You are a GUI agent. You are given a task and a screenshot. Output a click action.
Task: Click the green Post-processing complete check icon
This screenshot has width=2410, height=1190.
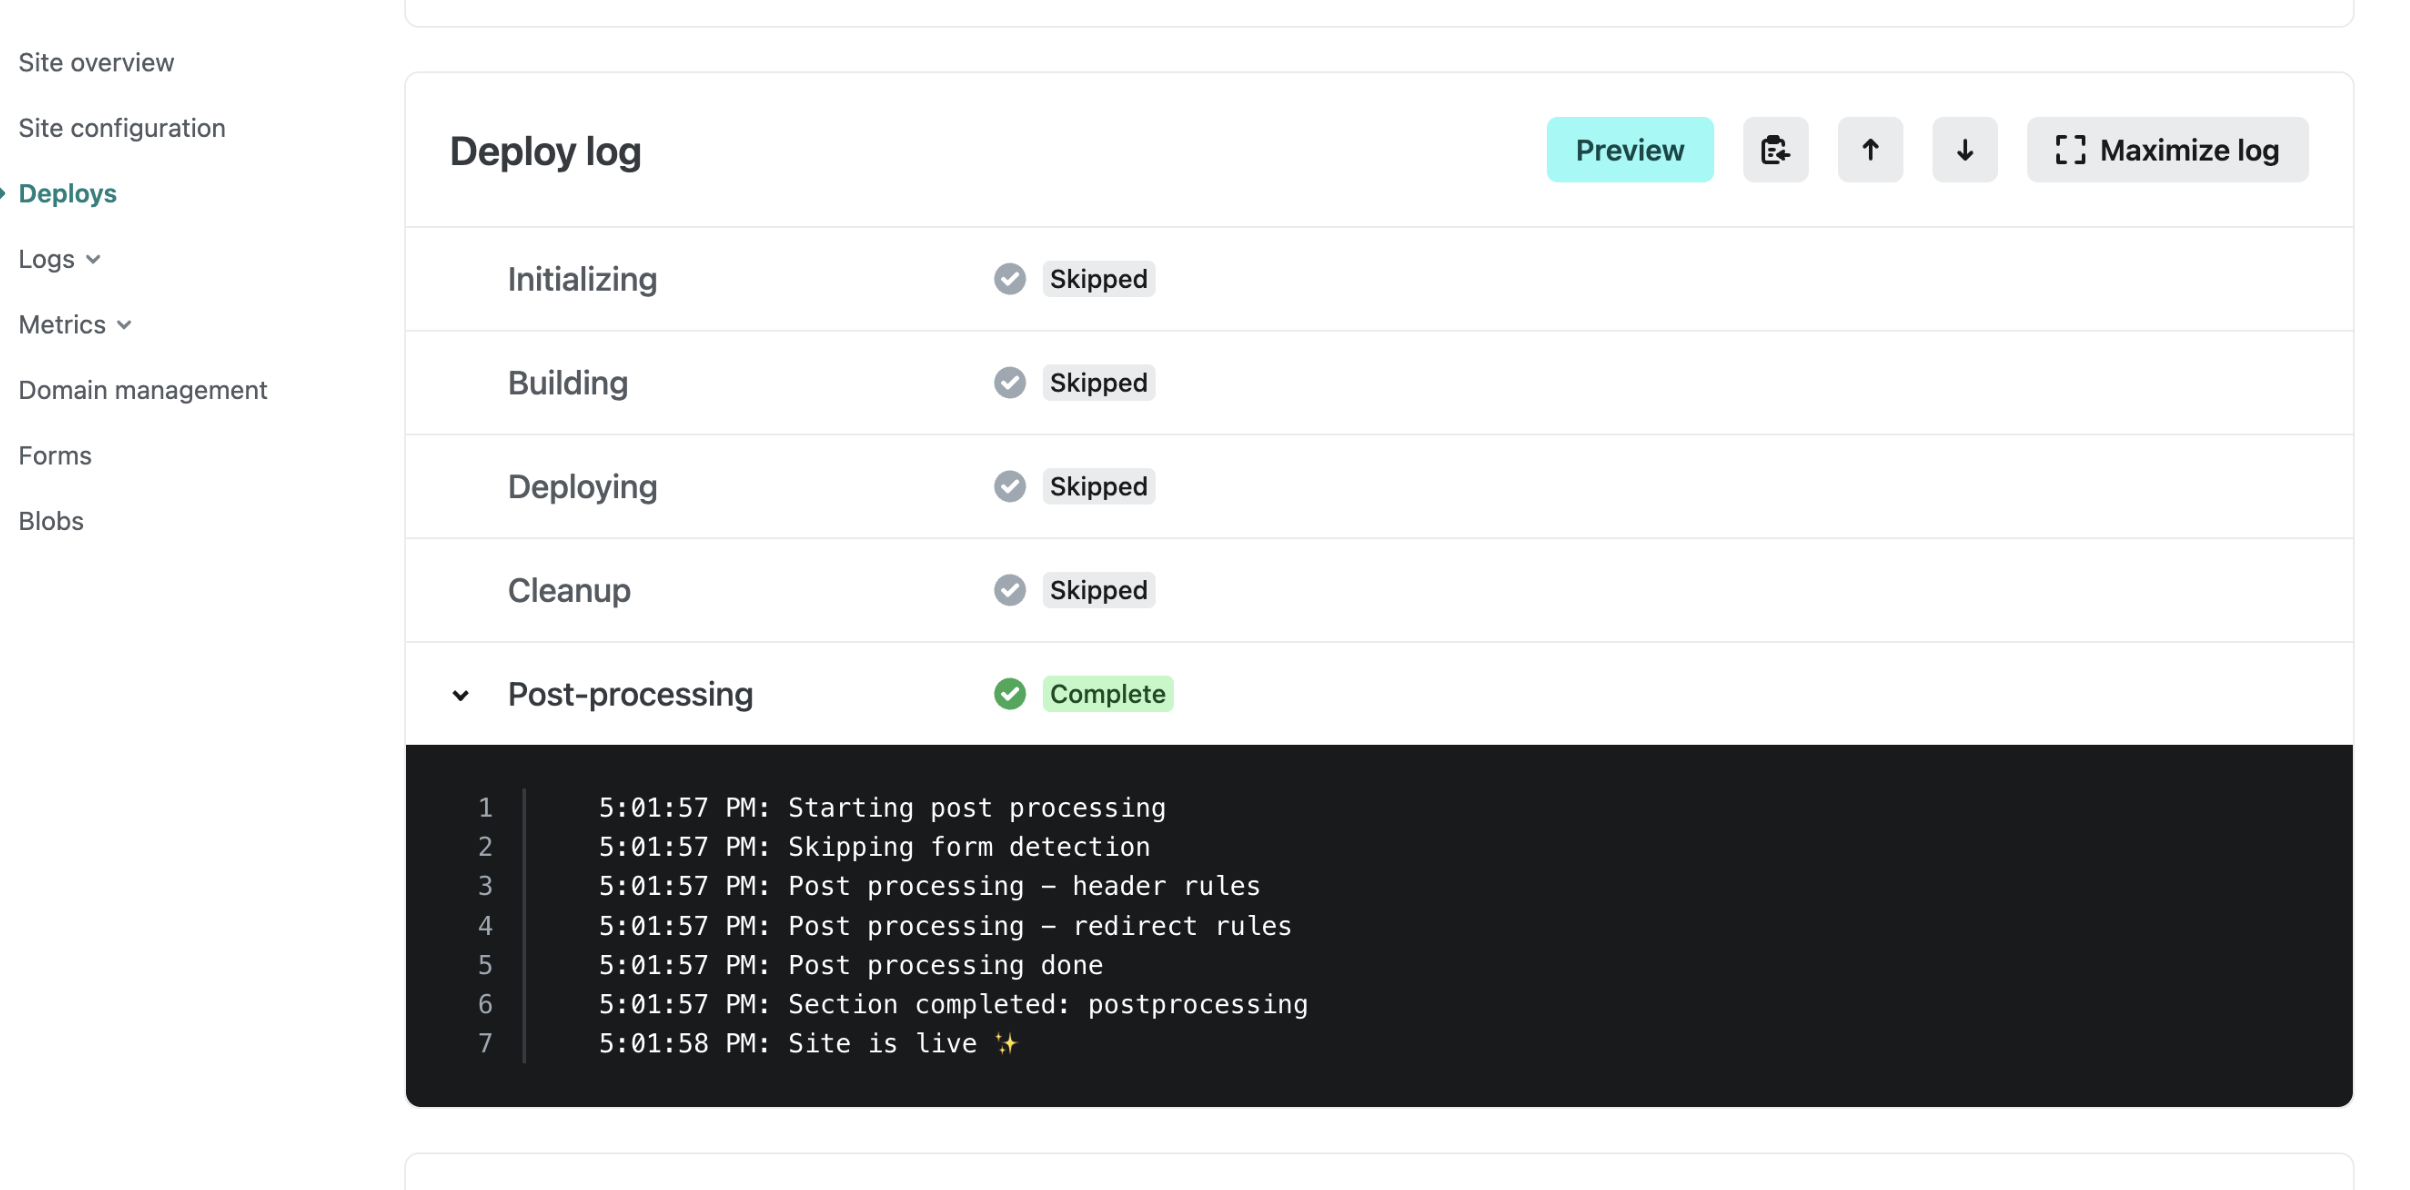tap(1009, 694)
